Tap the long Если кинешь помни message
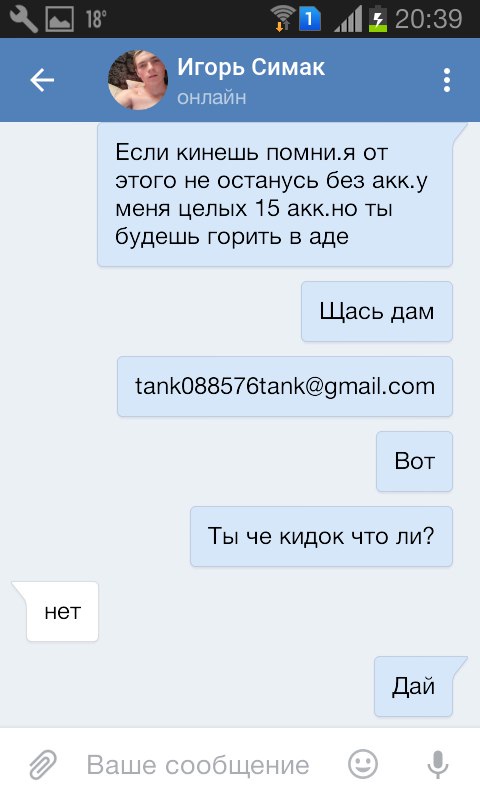The height and width of the screenshot is (800, 480). pyautogui.click(x=275, y=194)
